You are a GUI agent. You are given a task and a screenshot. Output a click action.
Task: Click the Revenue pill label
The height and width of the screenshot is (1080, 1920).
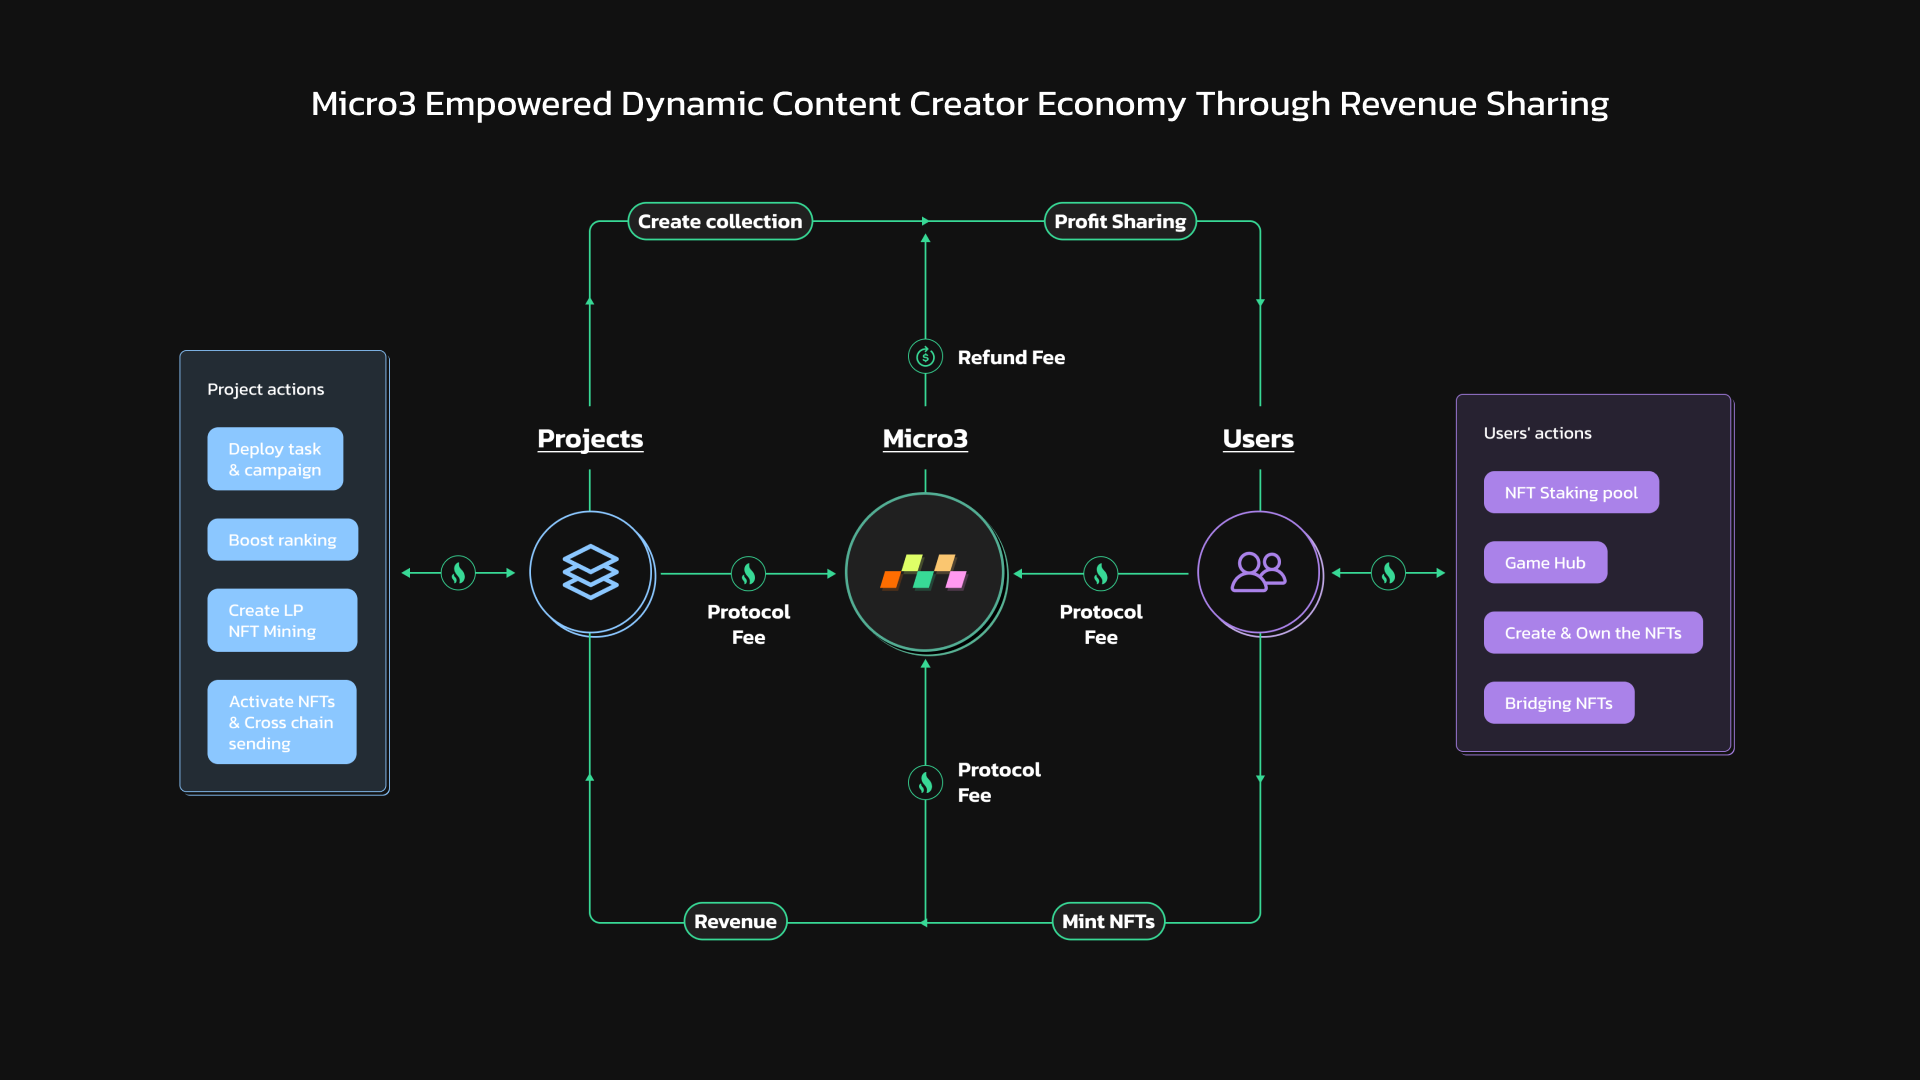tap(735, 921)
